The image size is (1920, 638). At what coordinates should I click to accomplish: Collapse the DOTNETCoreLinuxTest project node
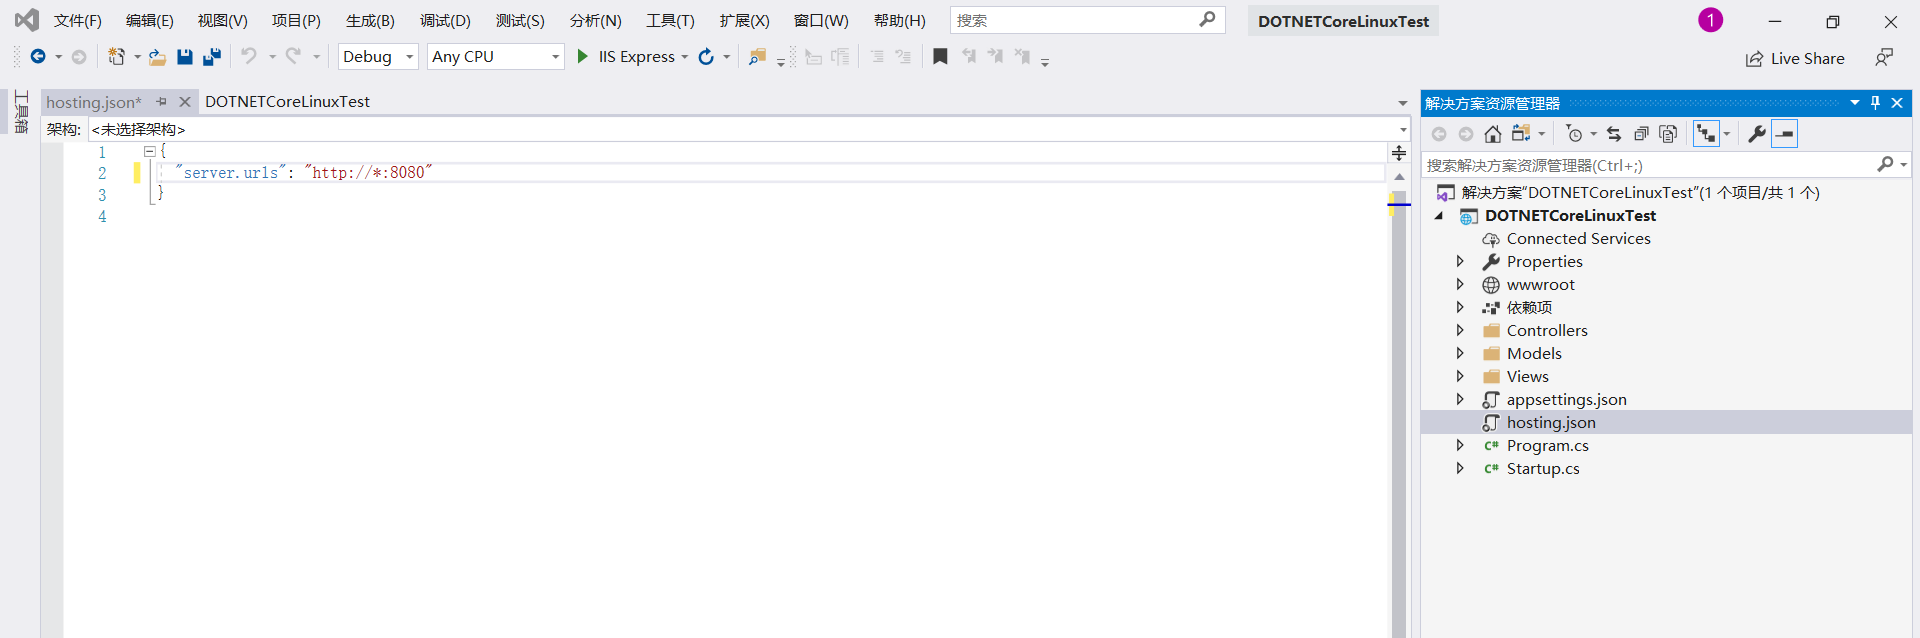coord(1439,216)
